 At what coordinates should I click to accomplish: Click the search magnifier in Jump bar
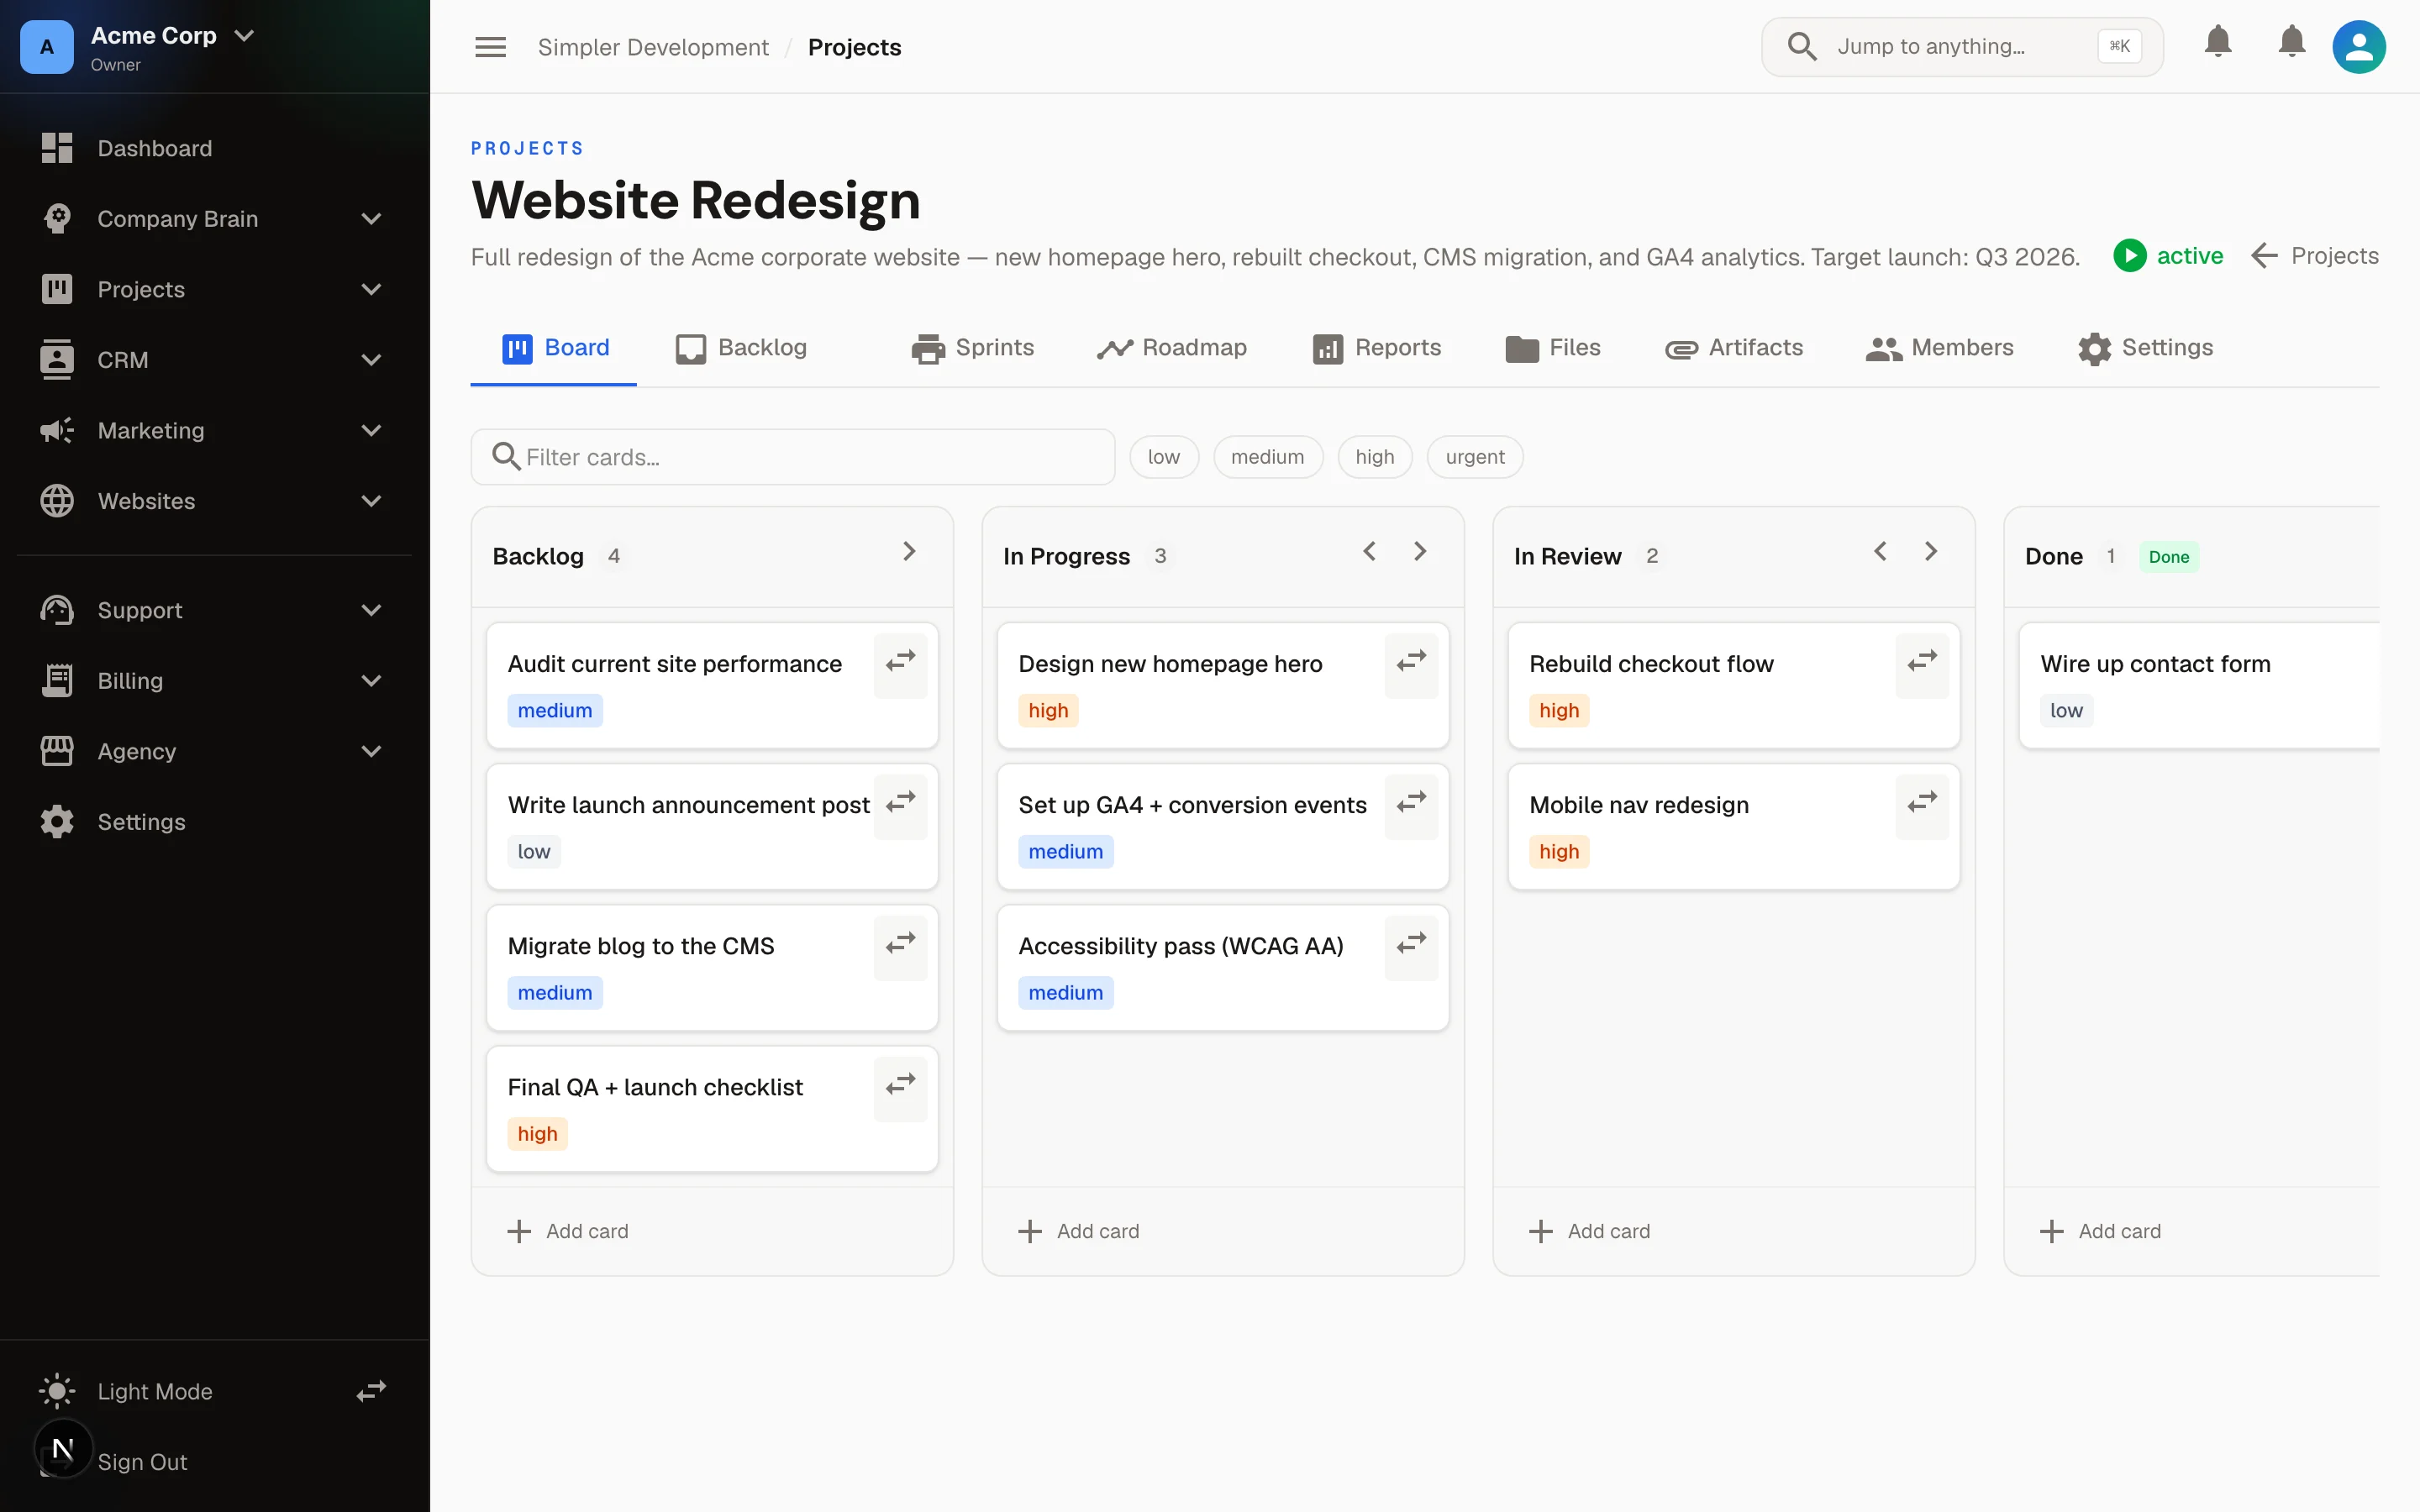pyautogui.click(x=1802, y=46)
